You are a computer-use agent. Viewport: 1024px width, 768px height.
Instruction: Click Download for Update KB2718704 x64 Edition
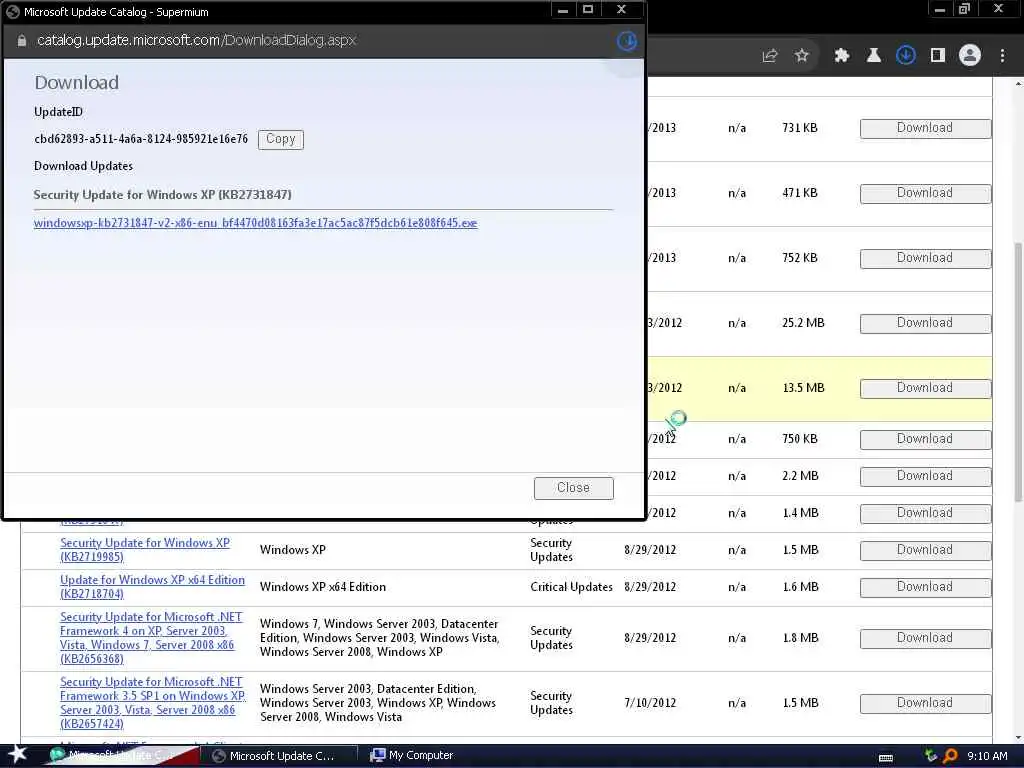[x=925, y=587]
